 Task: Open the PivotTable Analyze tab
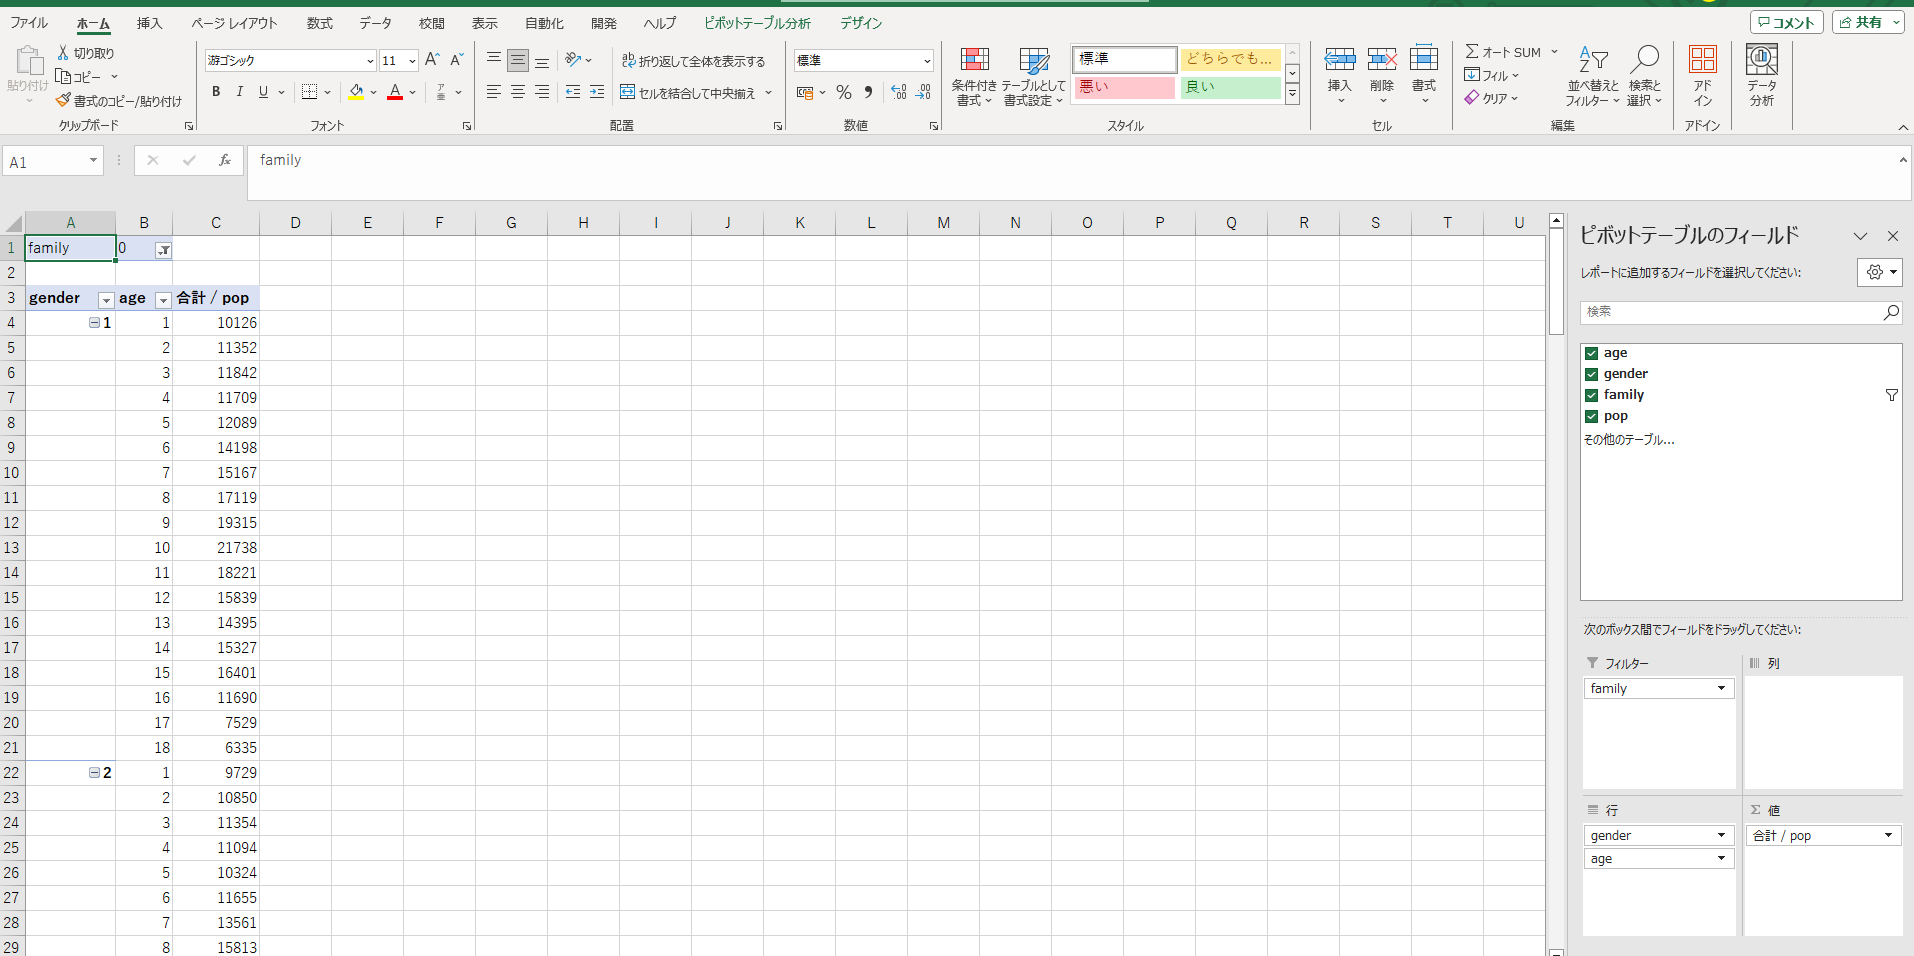pyautogui.click(x=757, y=23)
